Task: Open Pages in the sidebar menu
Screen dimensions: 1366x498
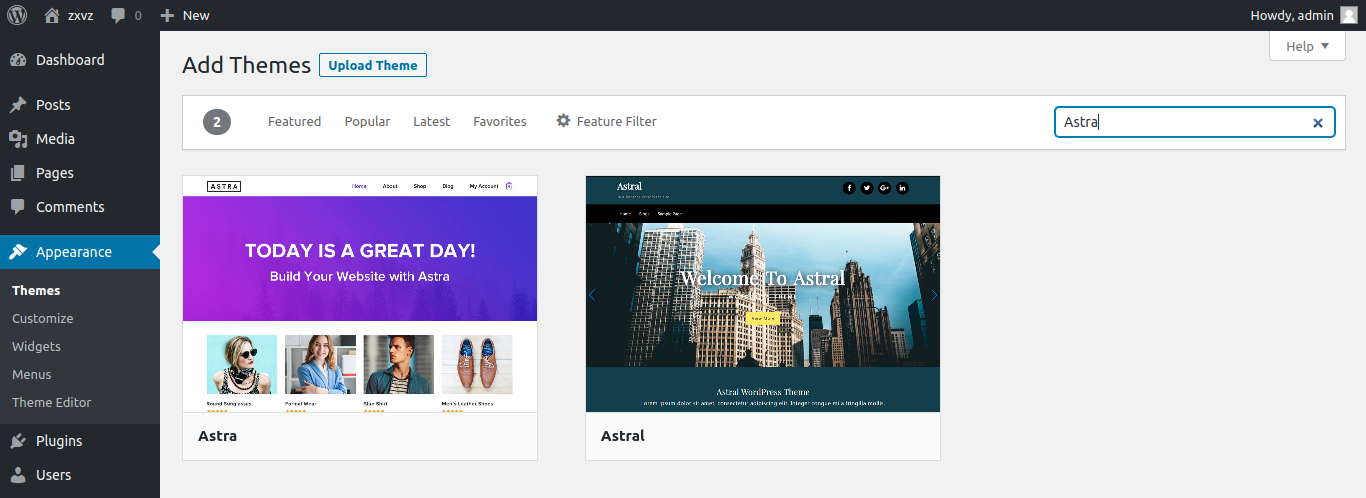Action: point(80,173)
